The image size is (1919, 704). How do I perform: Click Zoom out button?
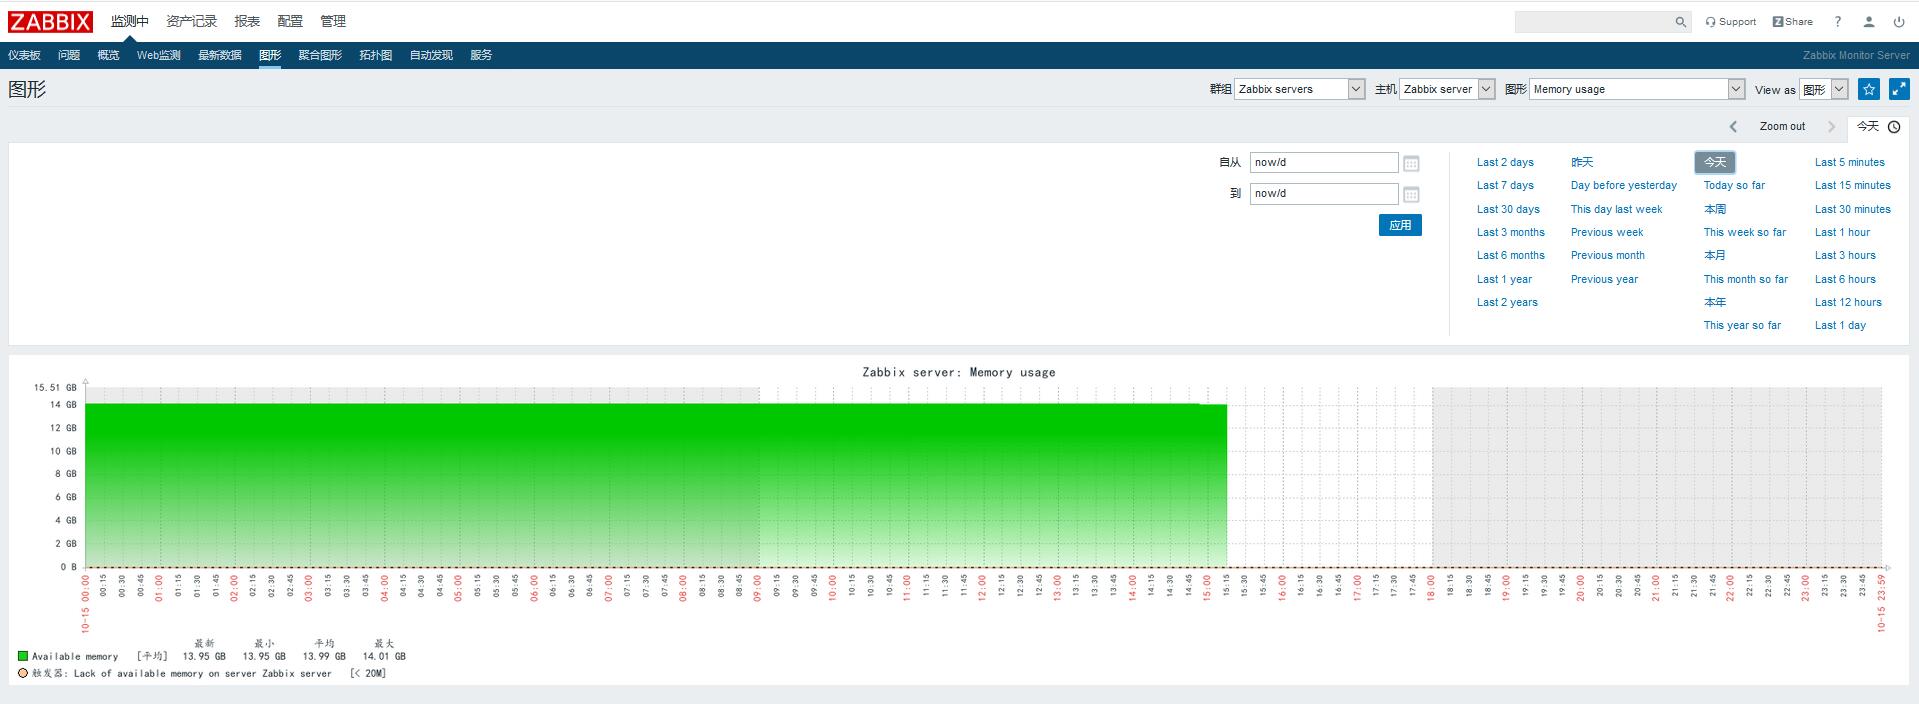click(x=1782, y=127)
